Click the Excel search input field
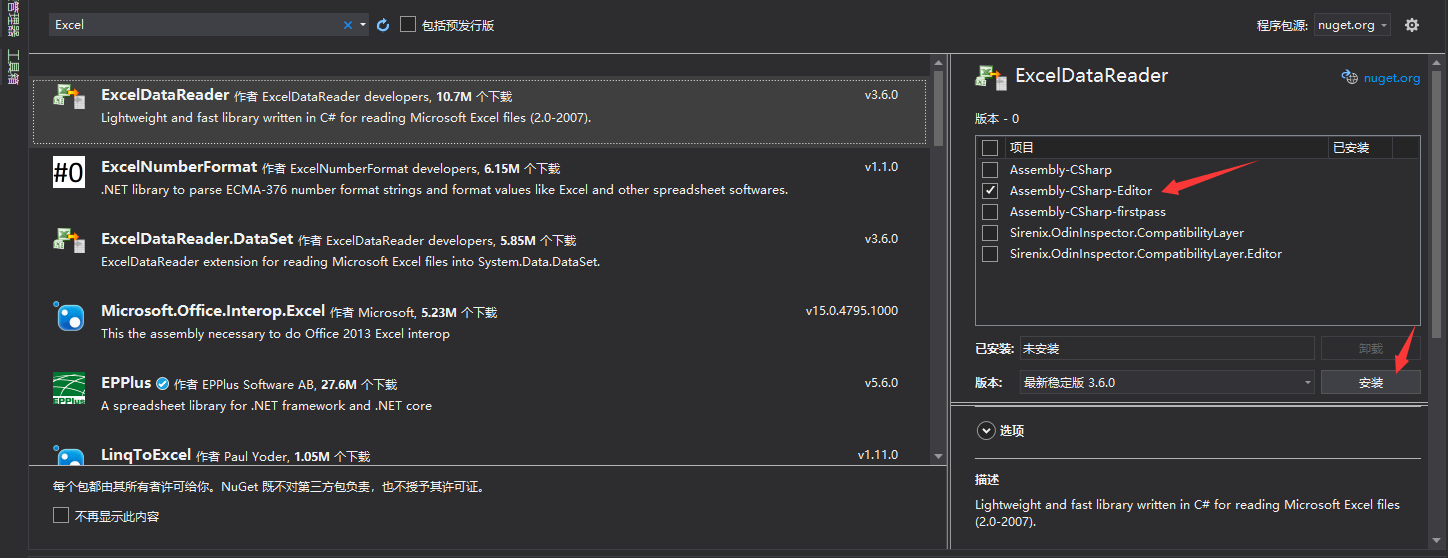The image size is (1448, 558). click(x=195, y=25)
